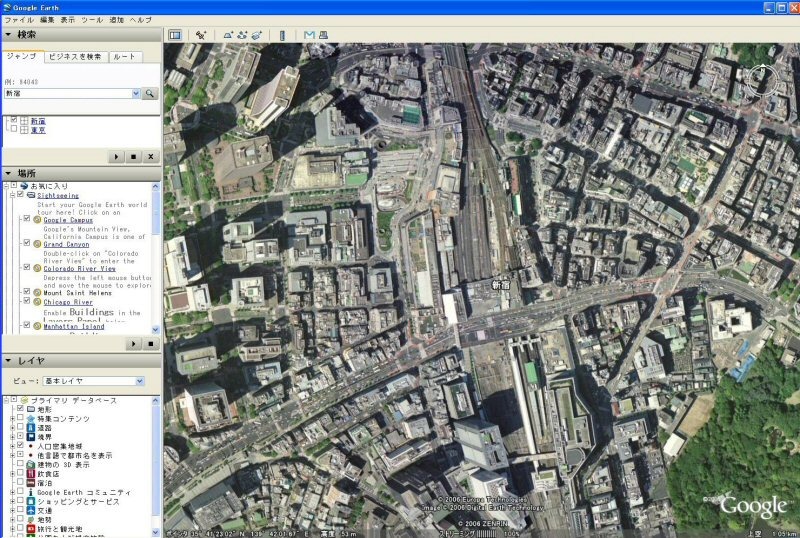The image size is (800, 538).
Task: Open the 表示 menu
Action: pyautogui.click(x=68, y=20)
